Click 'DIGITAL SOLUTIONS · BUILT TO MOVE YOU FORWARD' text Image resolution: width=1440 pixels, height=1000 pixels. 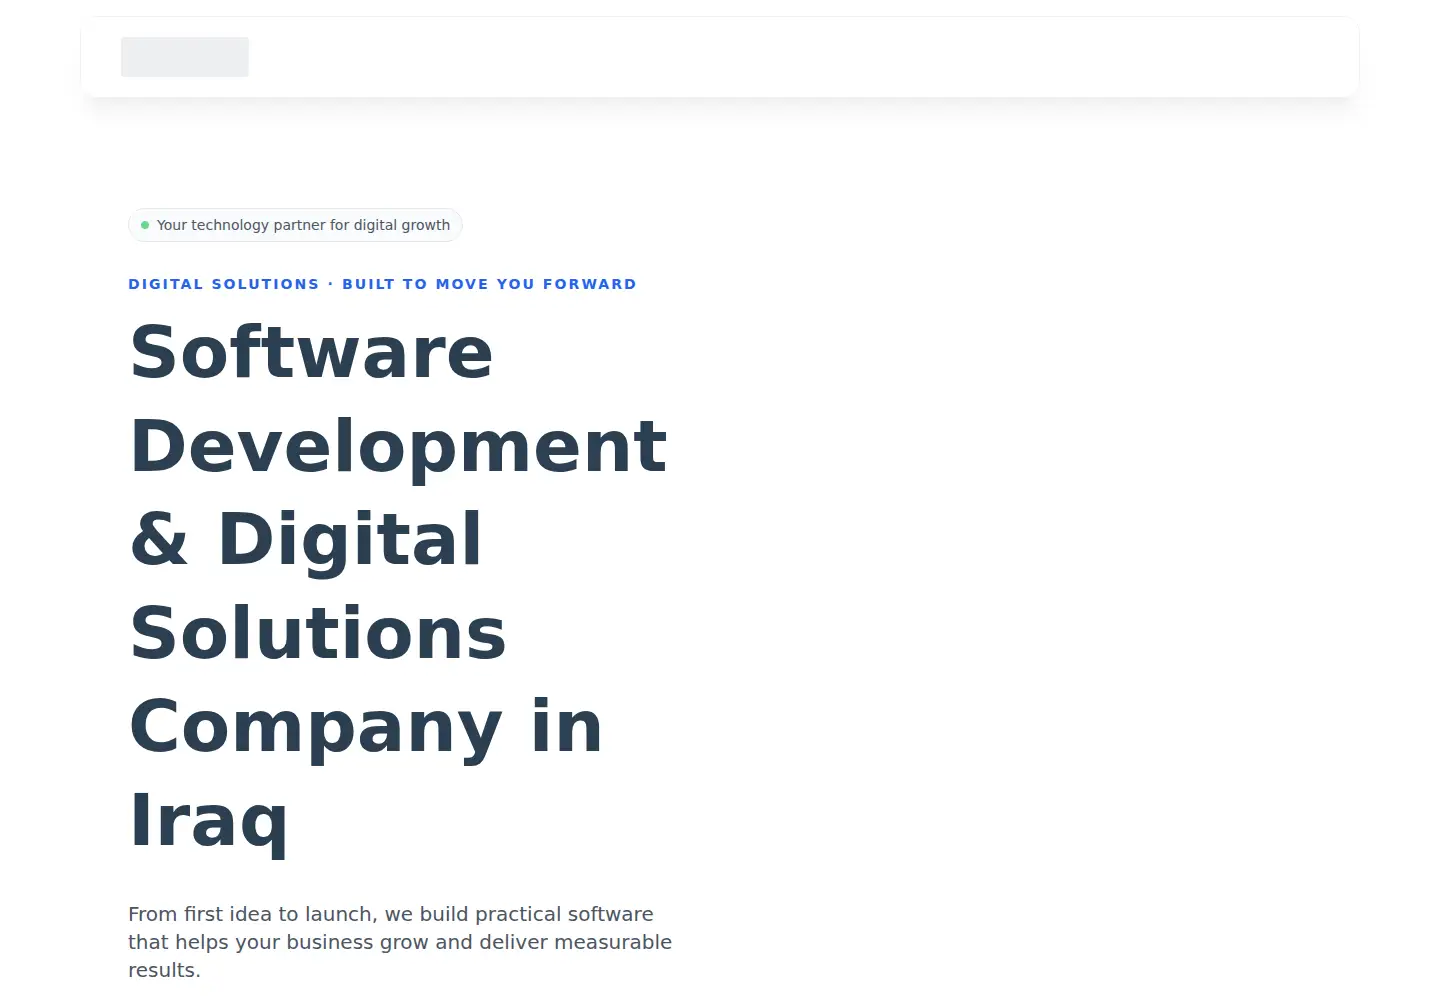[x=382, y=284]
